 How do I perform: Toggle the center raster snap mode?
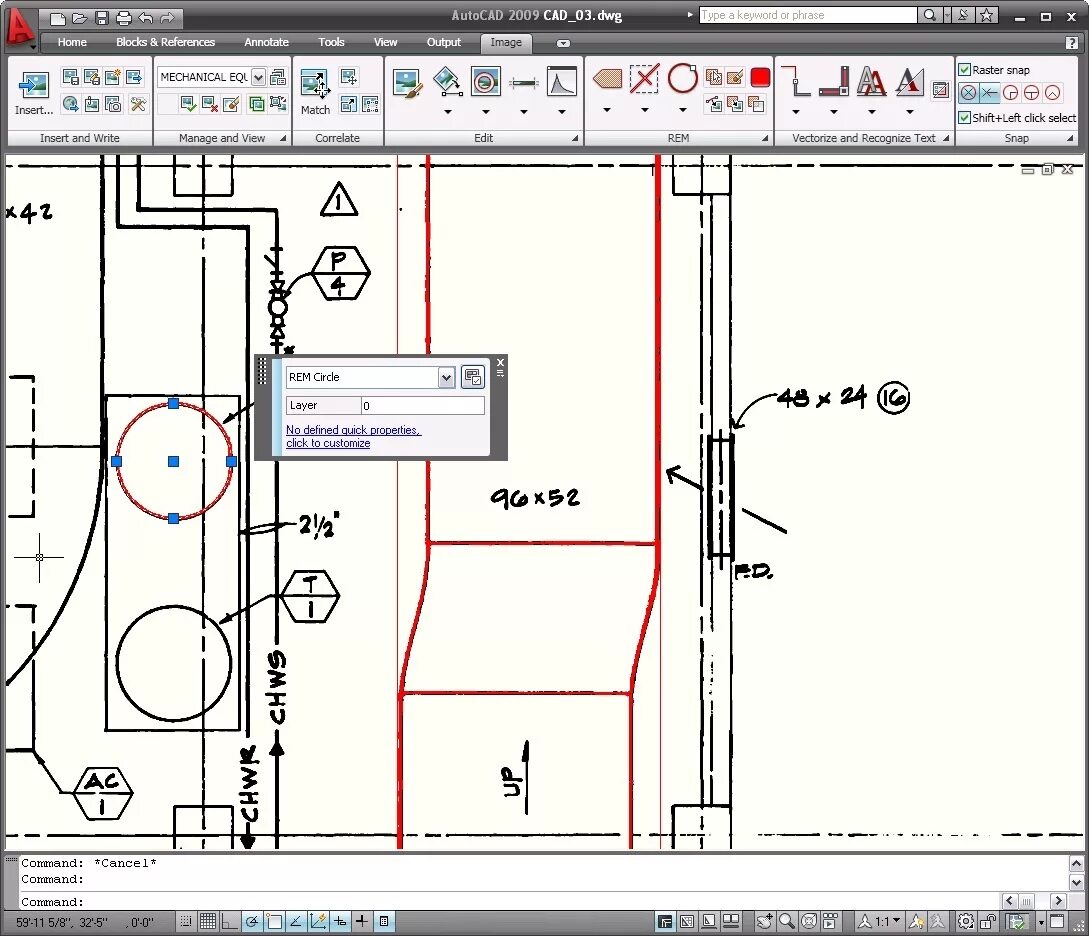[x=969, y=92]
